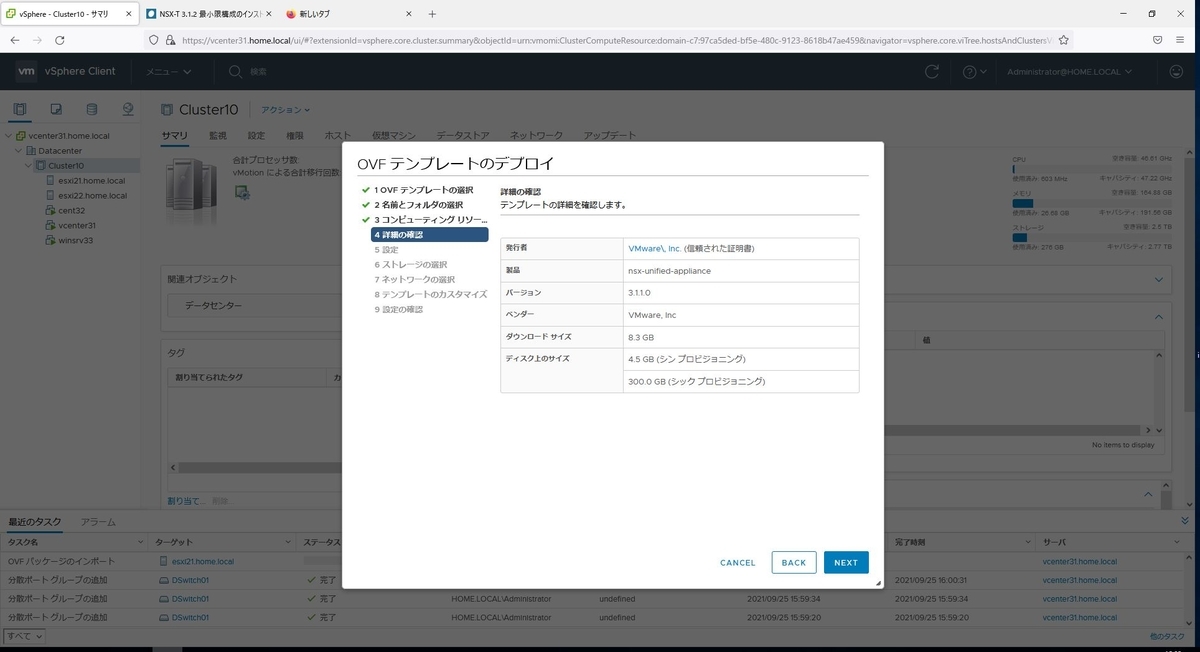Viewport: 1200px width, 652px height.
Task: Open VMs and Templates inventory view icon
Action: 56,109
